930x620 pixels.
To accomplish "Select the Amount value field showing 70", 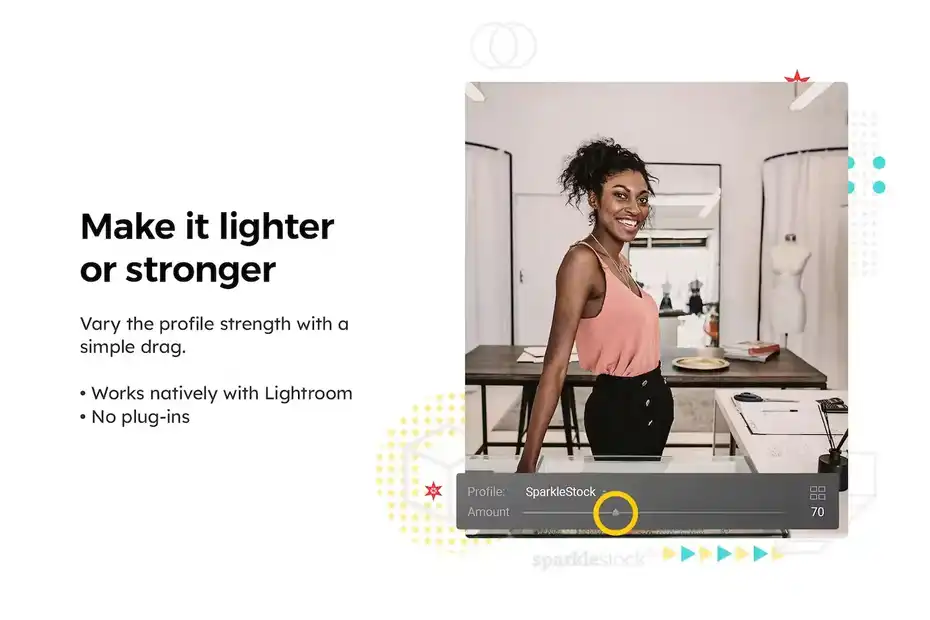I will click(x=817, y=512).
